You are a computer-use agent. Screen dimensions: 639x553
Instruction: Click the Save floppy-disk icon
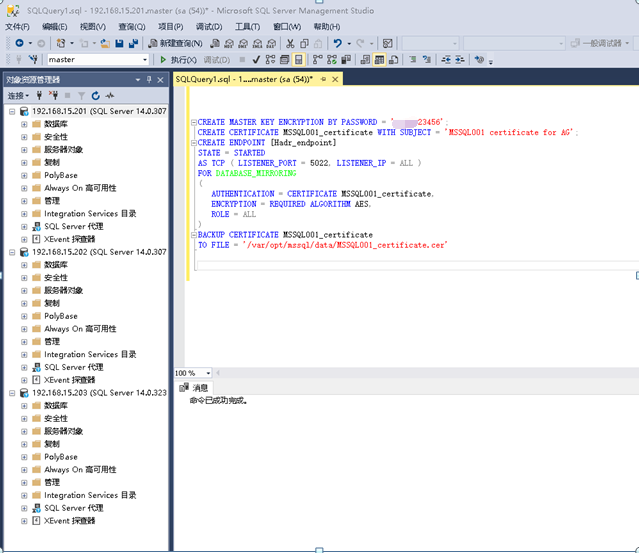point(119,43)
